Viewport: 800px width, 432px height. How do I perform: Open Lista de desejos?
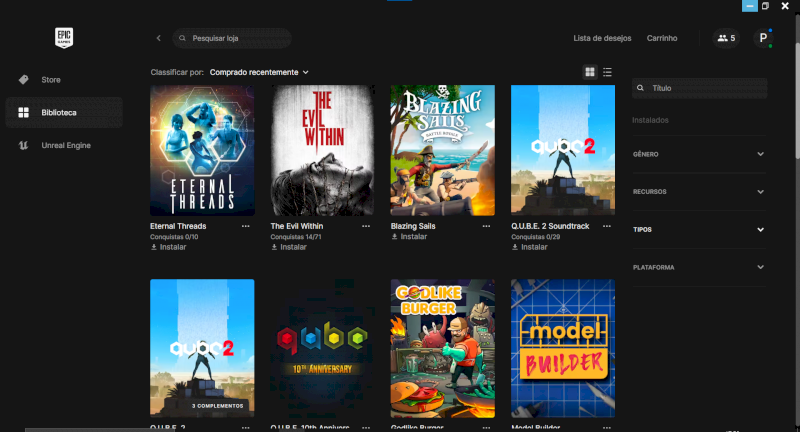click(602, 38)
